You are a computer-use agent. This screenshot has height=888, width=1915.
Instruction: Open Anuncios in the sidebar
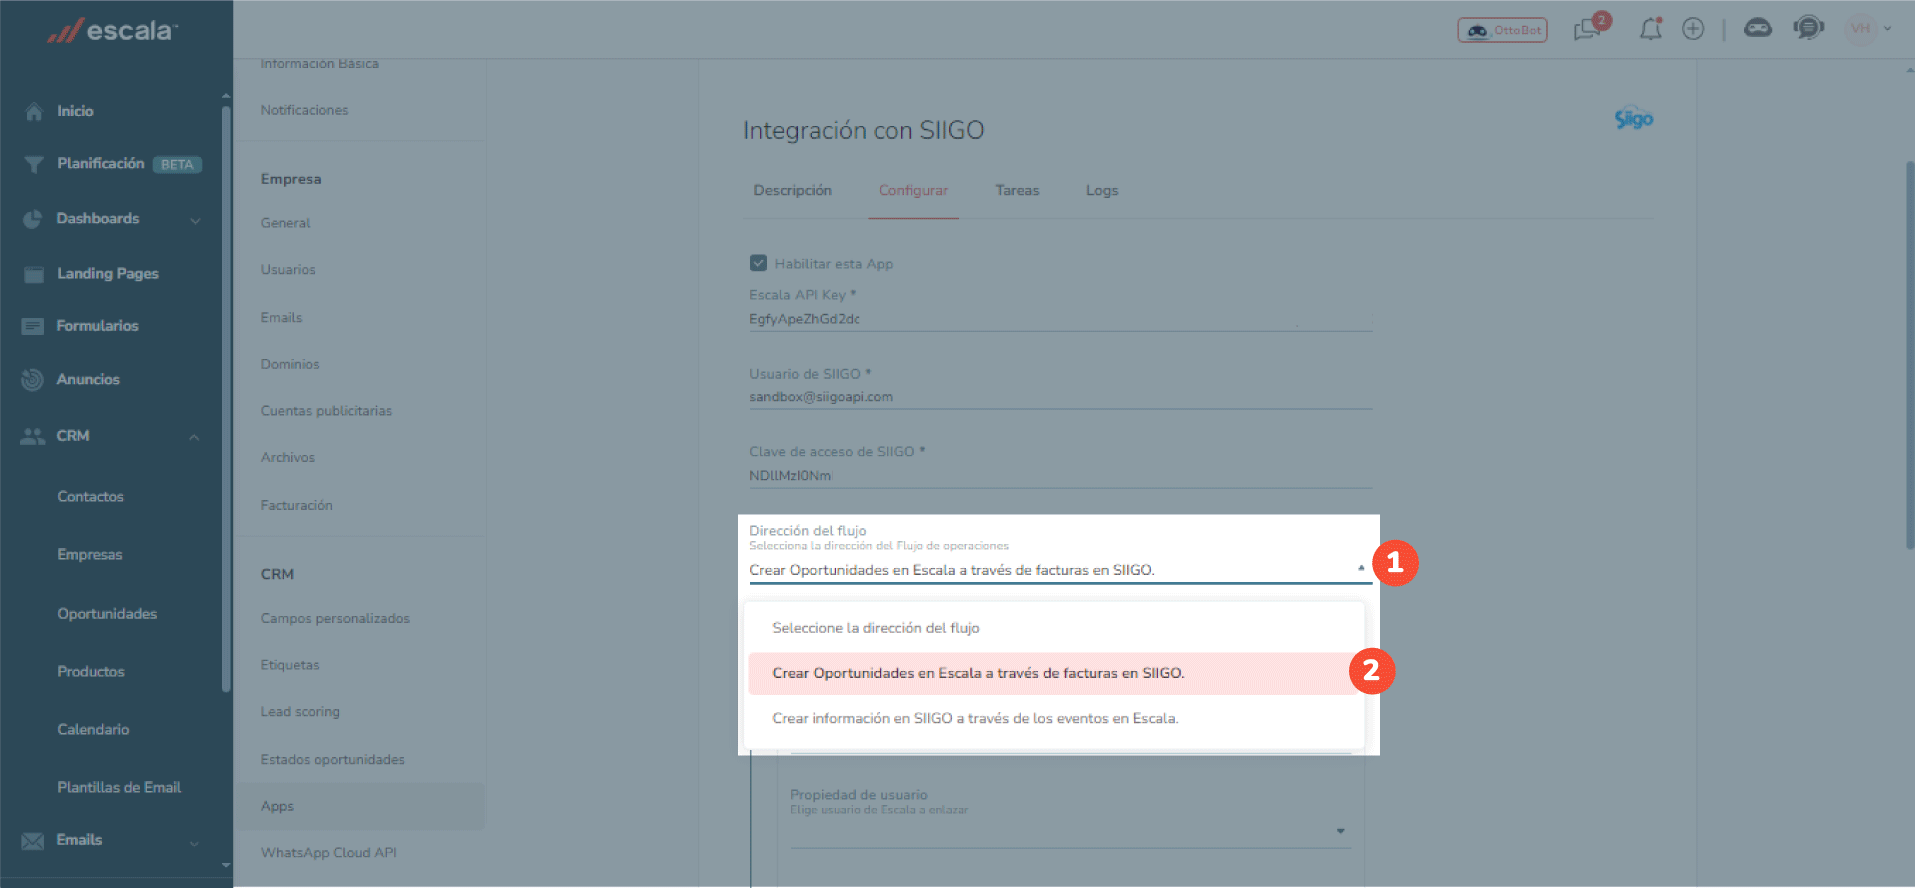click(88, 379)
